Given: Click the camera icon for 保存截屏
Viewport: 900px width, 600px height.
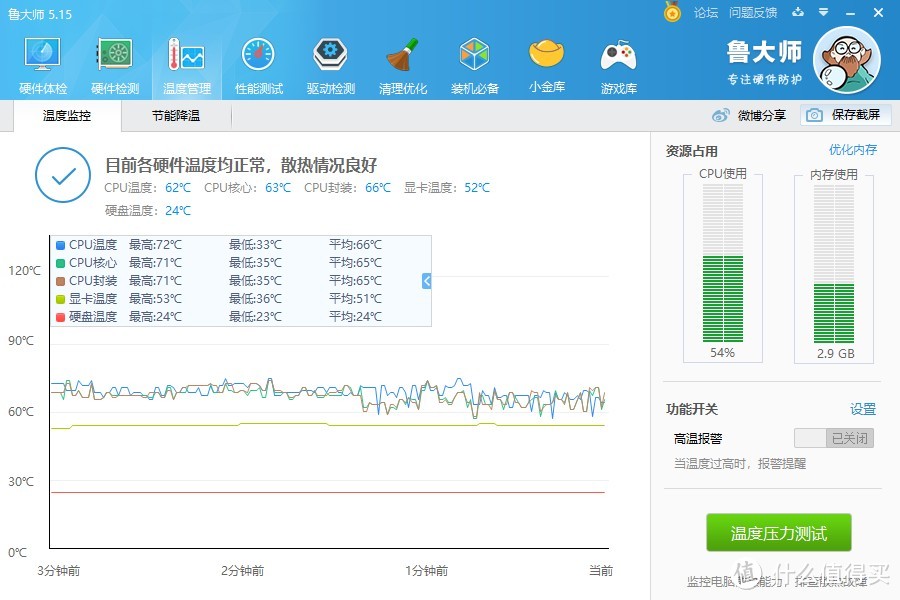Looking at the screenshot, I should (814, 115).
